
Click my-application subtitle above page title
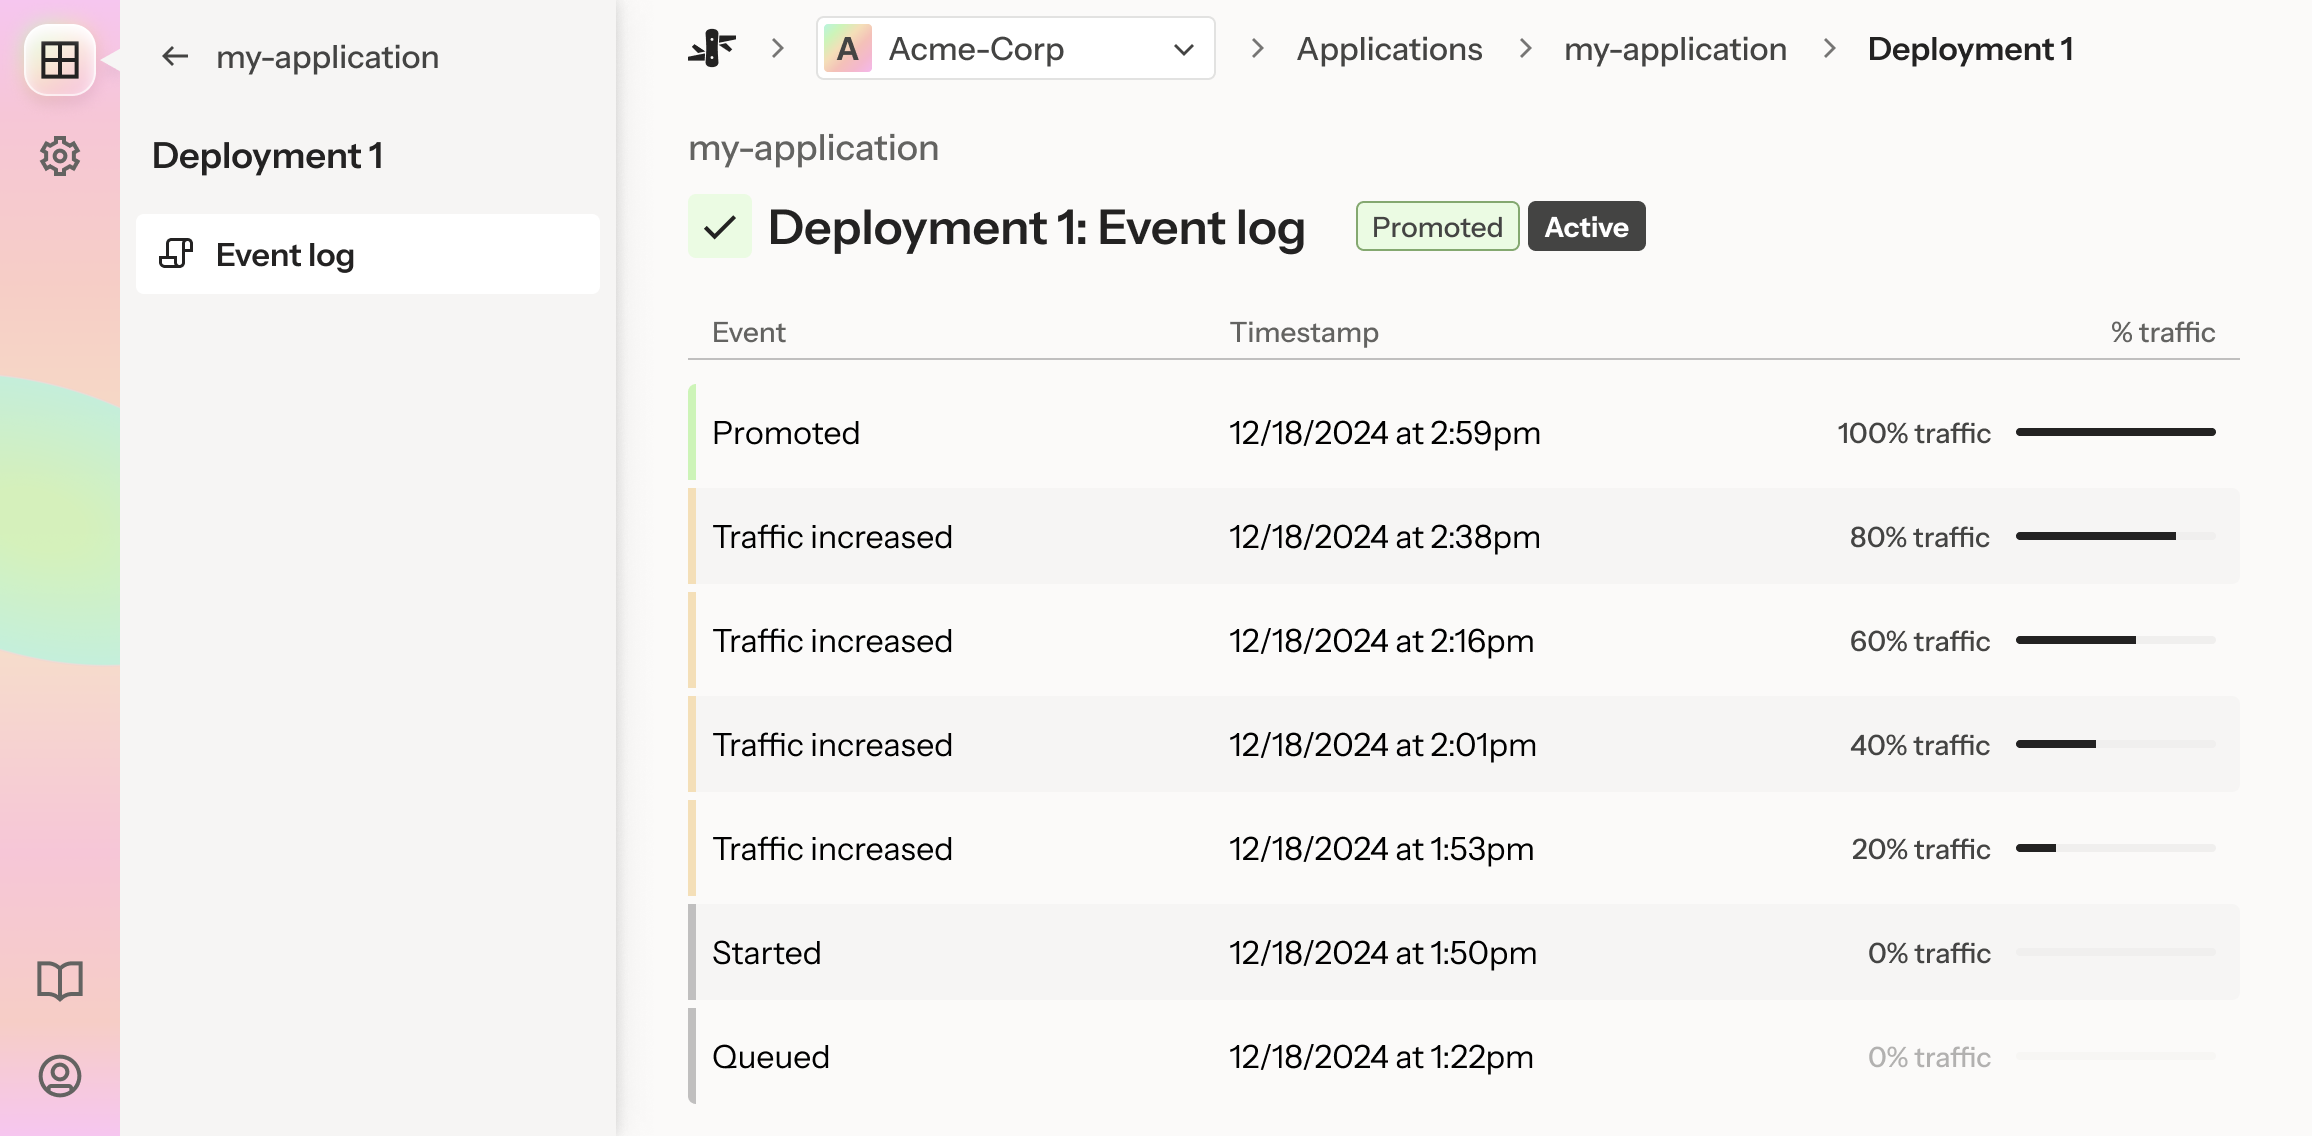click(x=814, y=148)
